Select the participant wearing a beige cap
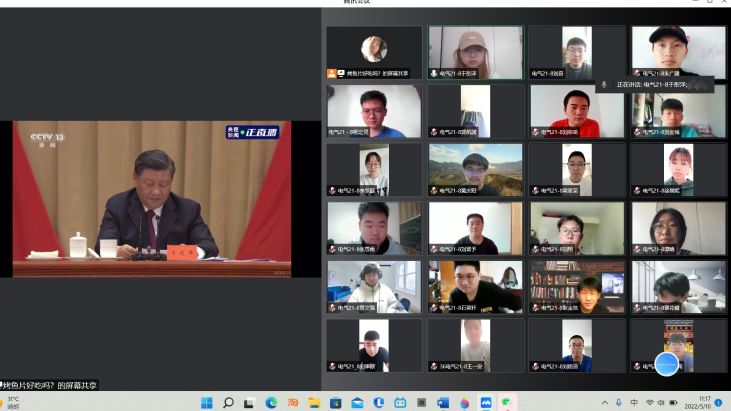The height and width of the screenshot is (411, 731). (476, 52)
